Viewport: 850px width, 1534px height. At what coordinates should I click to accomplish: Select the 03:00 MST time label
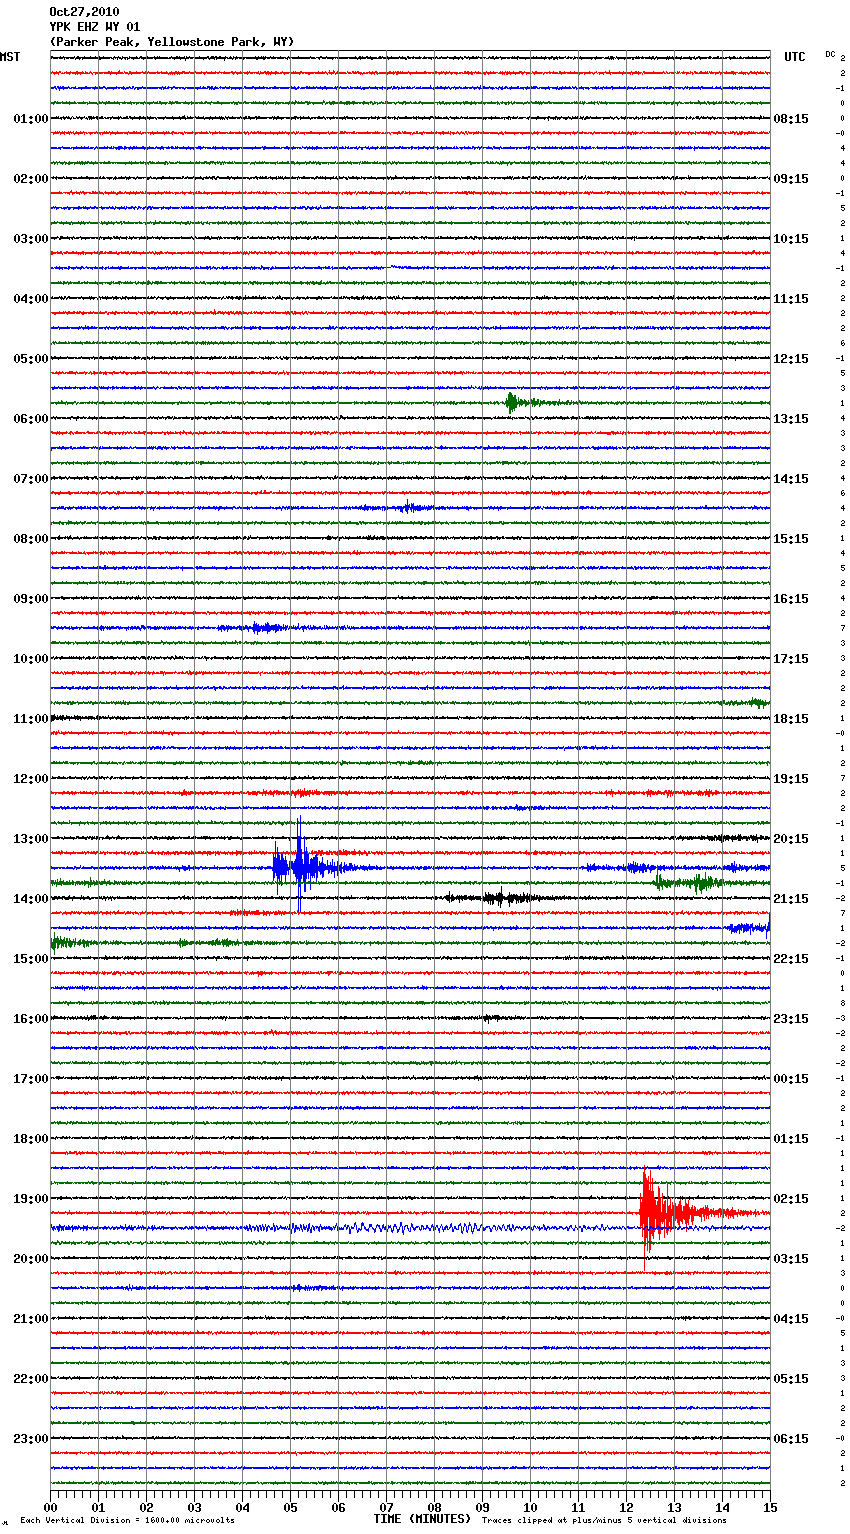click(x=30, y=239)
